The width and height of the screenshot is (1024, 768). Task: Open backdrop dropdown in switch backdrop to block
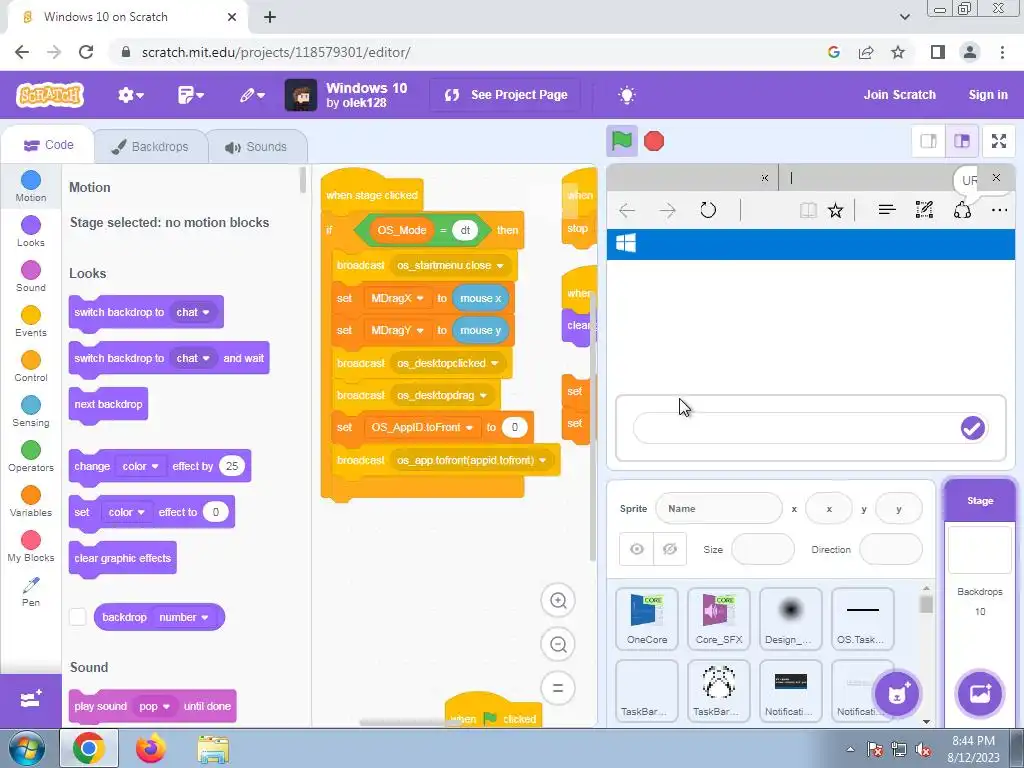(193, 312)
